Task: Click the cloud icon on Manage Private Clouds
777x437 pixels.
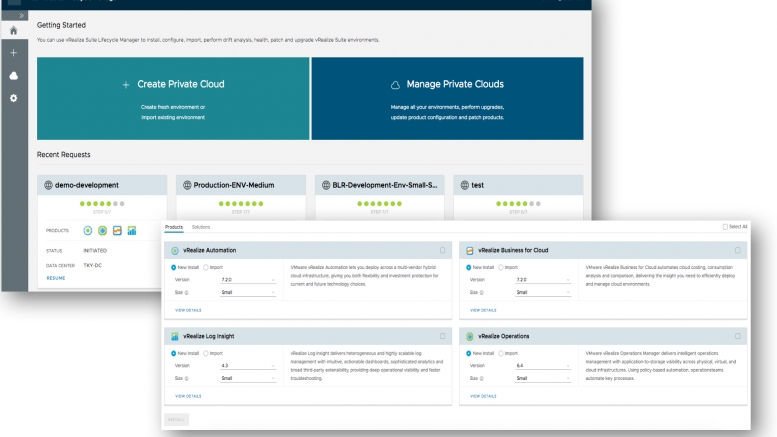Action: click(395, 85)
